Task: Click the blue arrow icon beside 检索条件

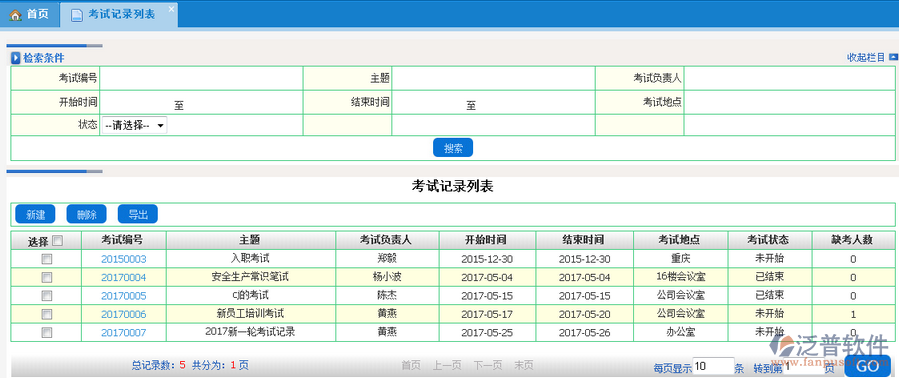Action: tap(16, 58)
